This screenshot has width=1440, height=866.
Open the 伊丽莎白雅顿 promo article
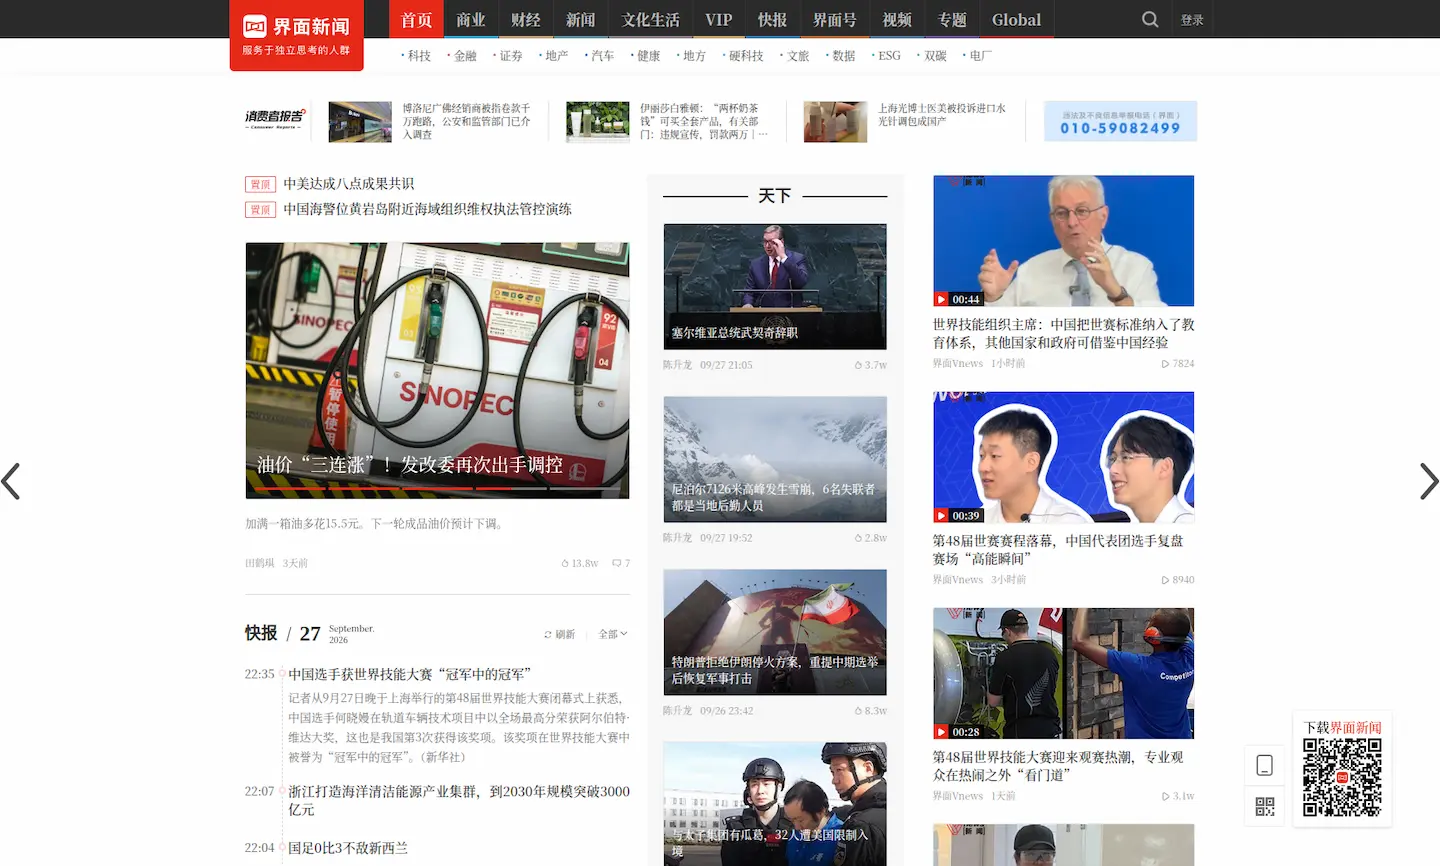[668, 121]
